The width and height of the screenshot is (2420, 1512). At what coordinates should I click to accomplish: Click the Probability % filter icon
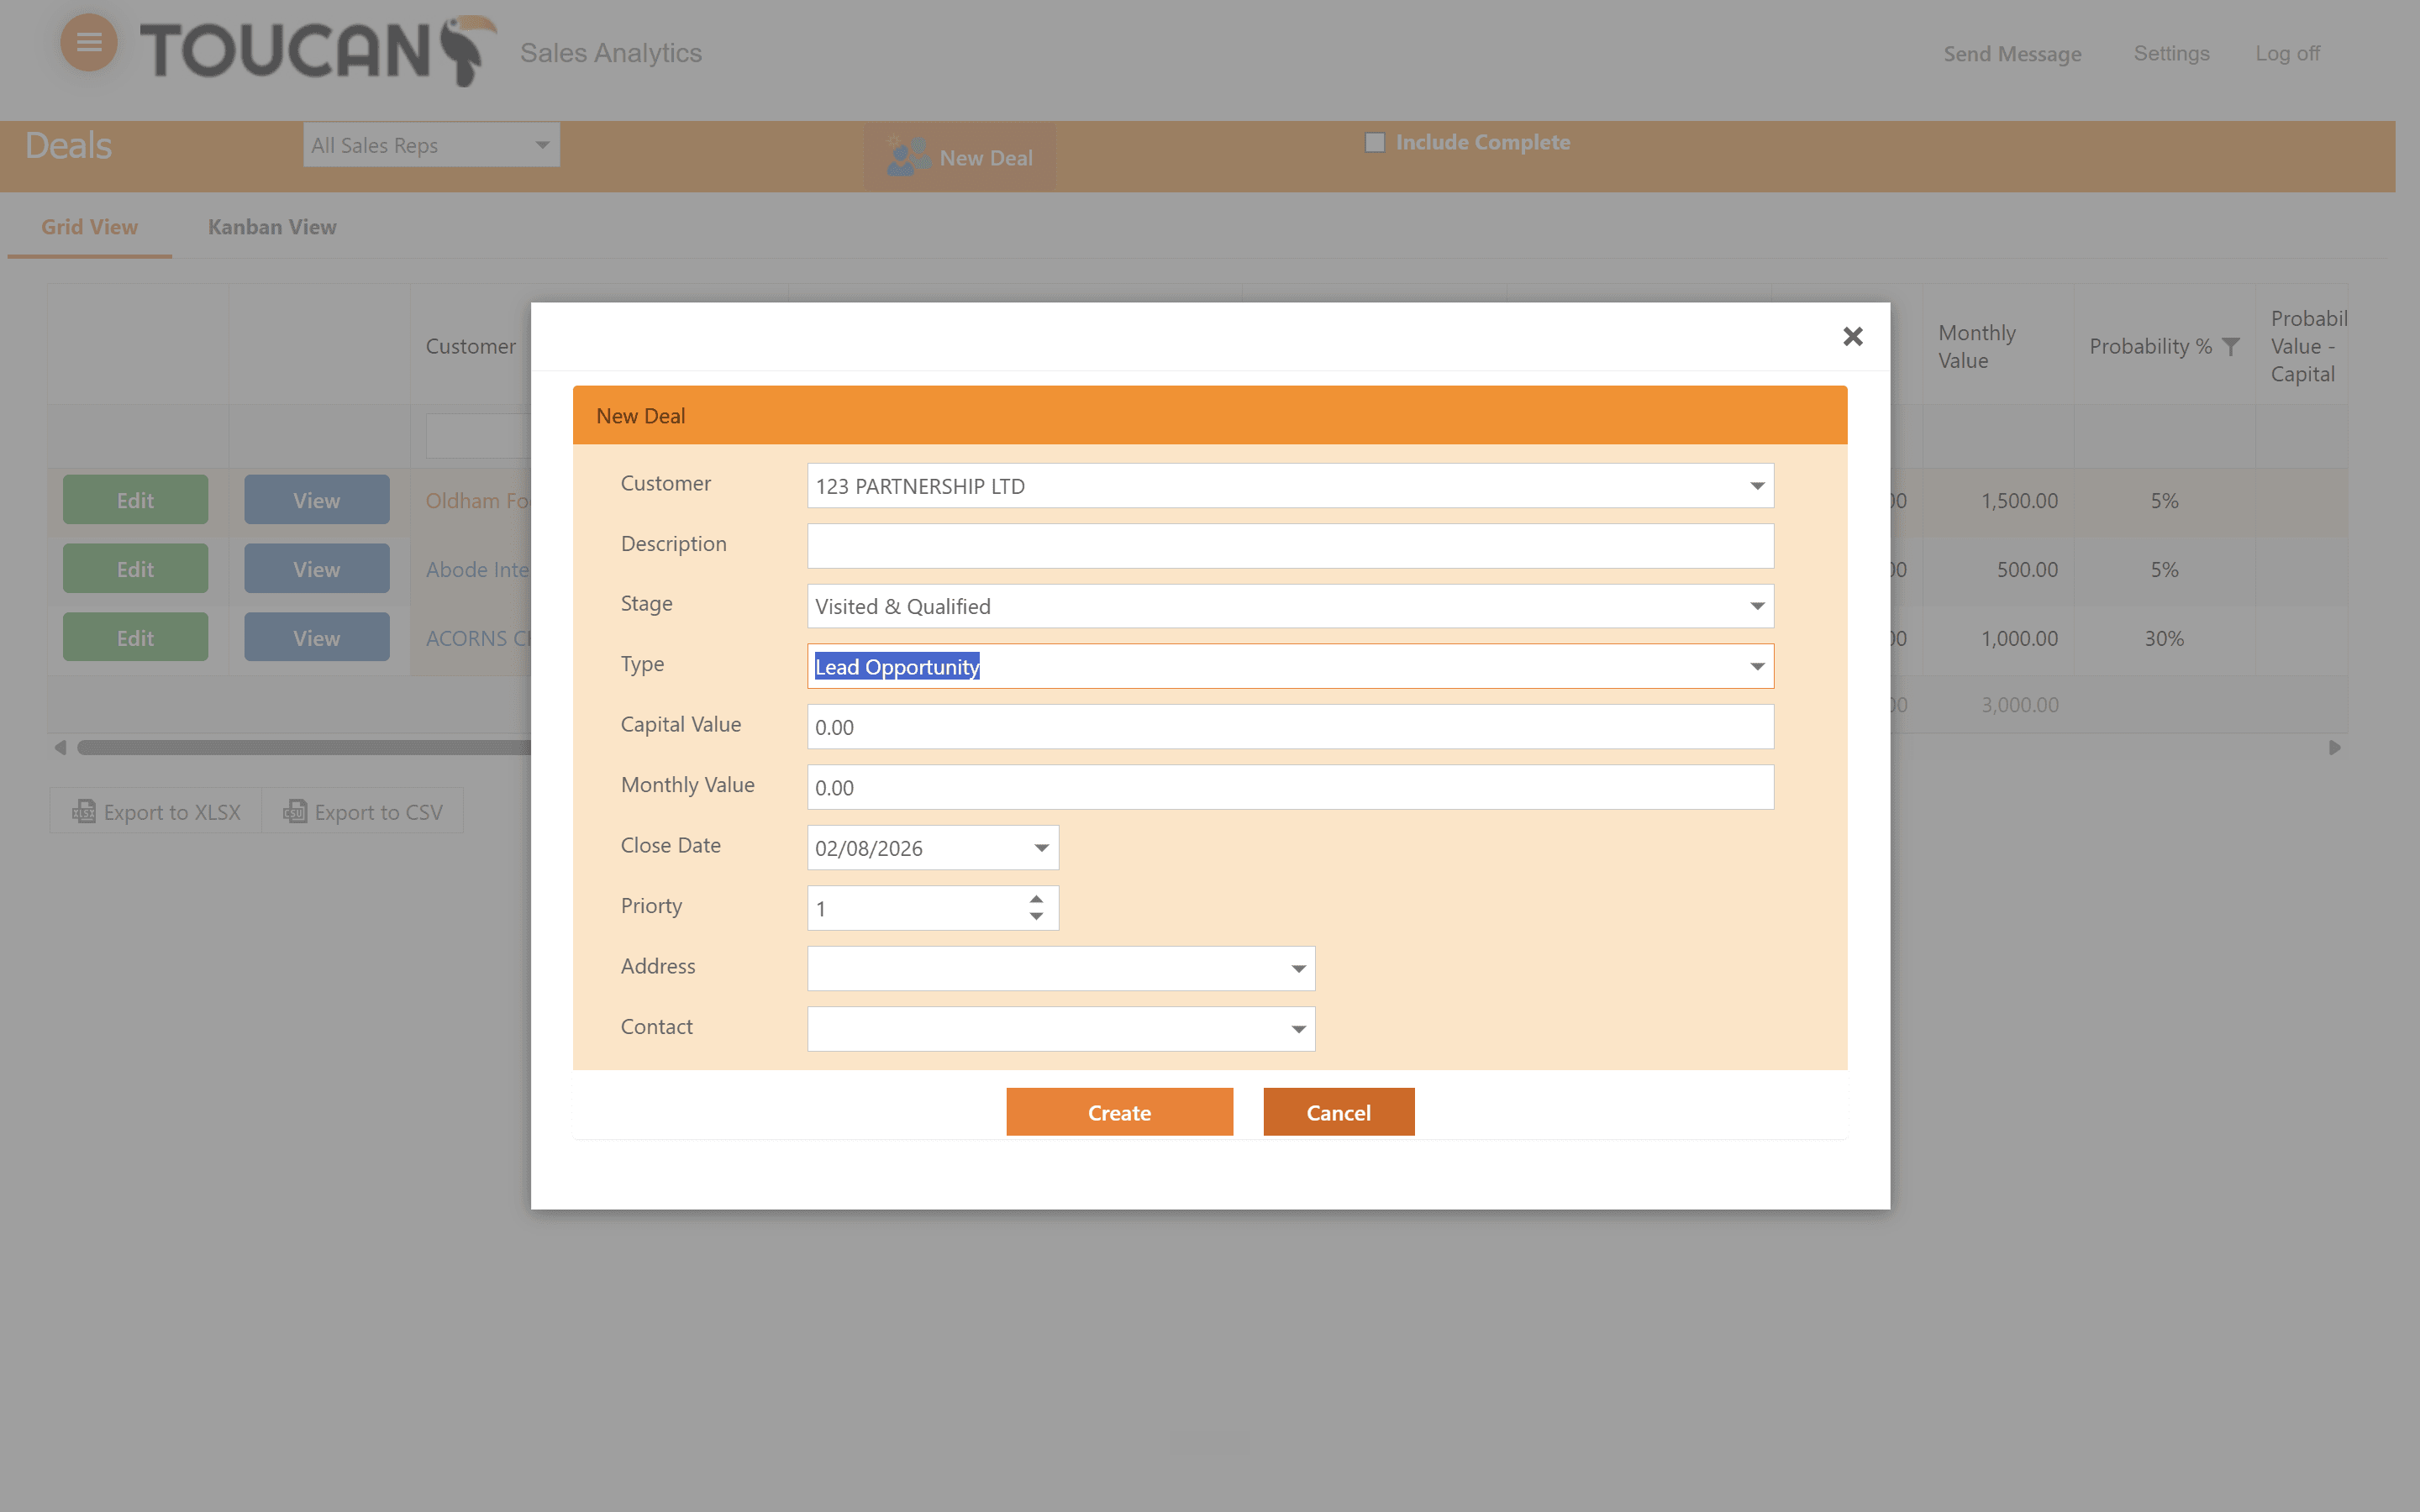click(2230, 346)
